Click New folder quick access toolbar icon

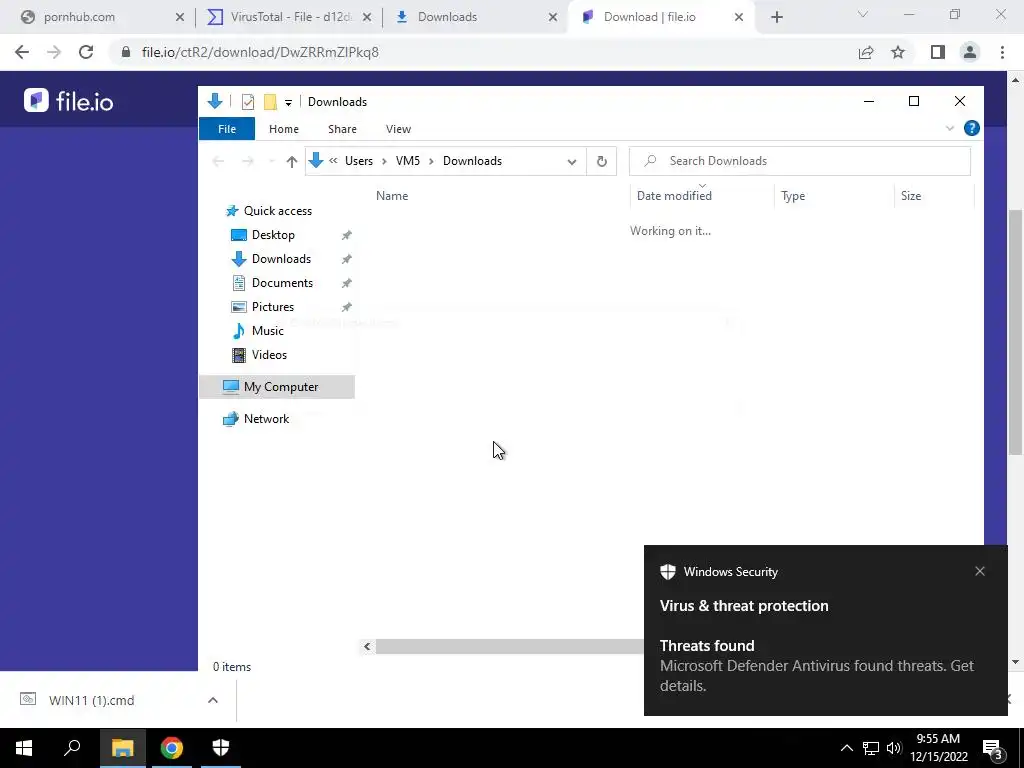click(270, 102)
